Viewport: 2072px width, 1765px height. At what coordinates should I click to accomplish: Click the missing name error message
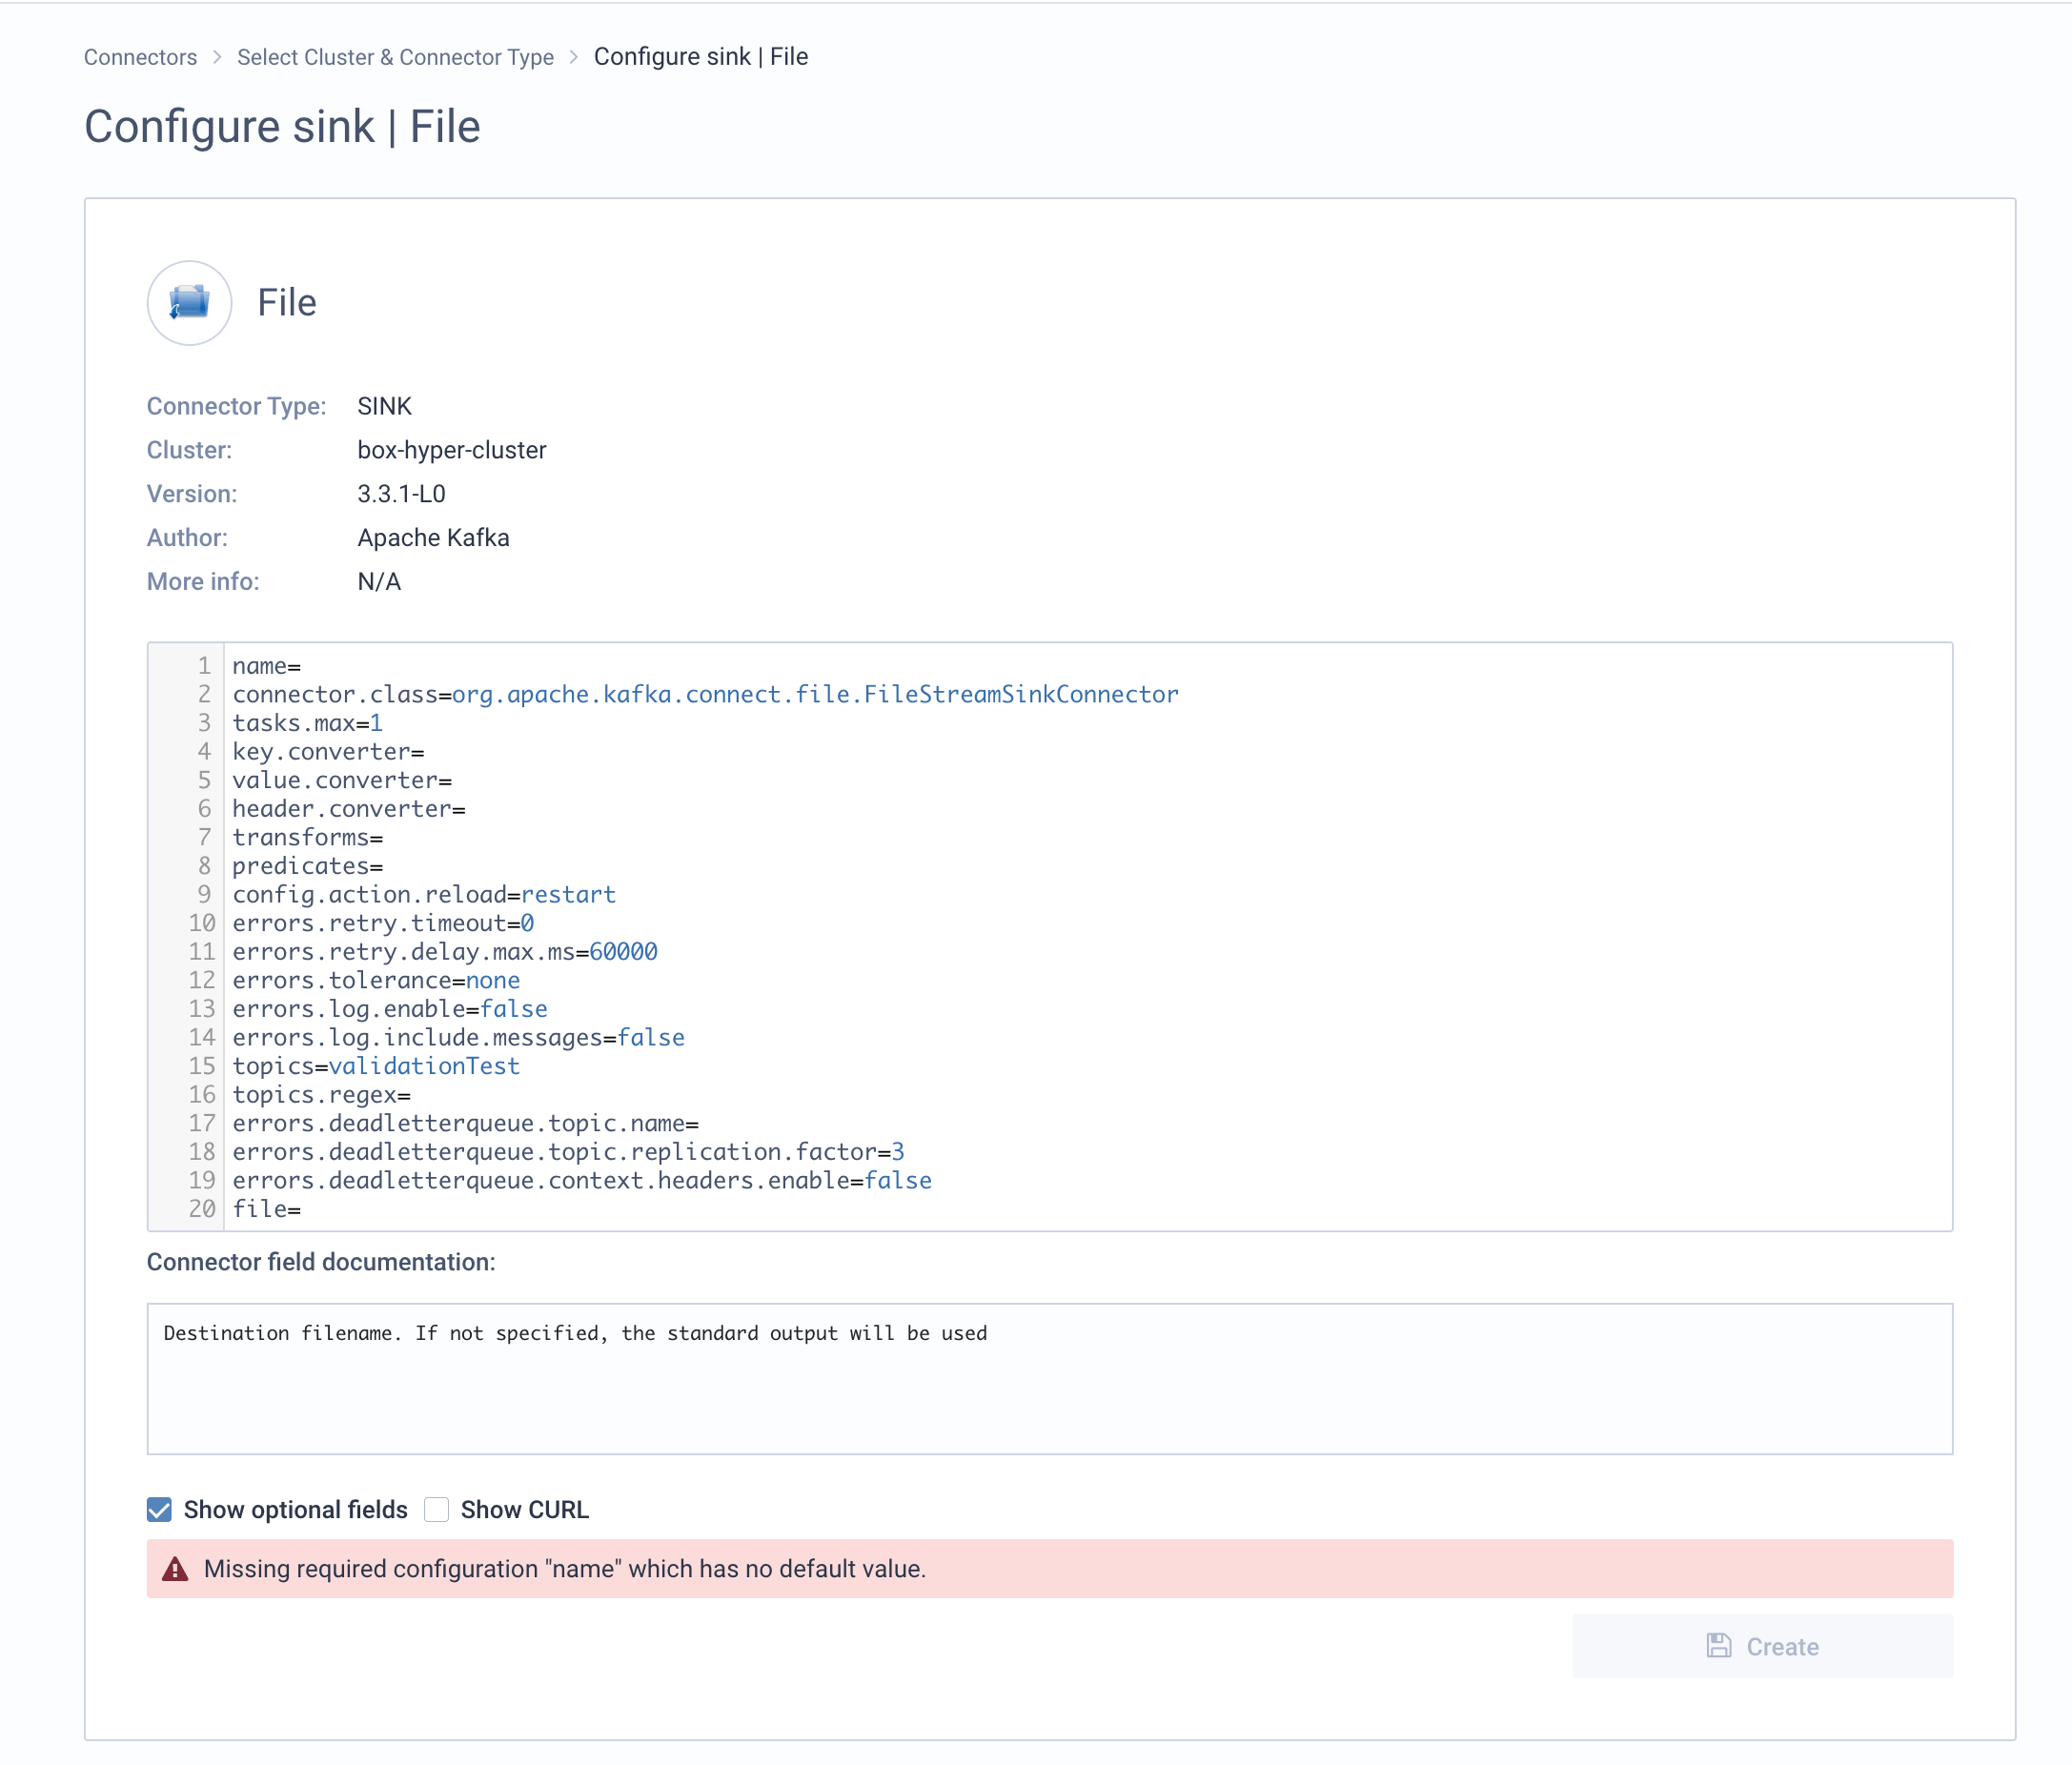point(565,1568)
